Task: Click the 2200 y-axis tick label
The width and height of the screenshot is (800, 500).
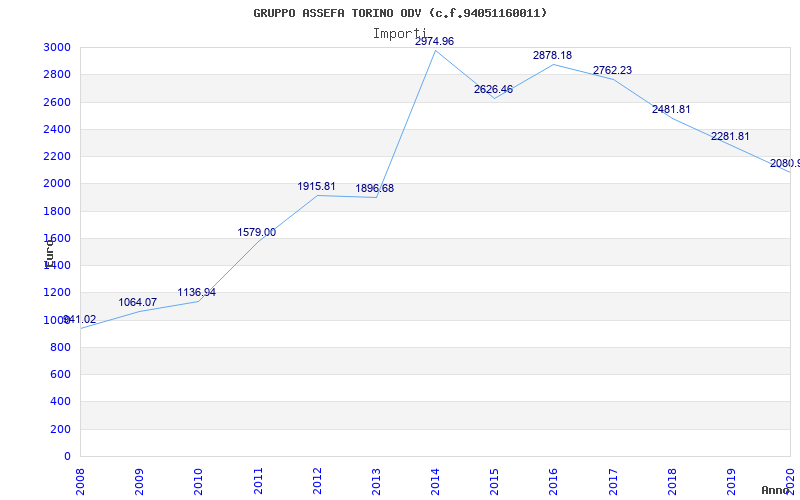Action: coord(57,156)
